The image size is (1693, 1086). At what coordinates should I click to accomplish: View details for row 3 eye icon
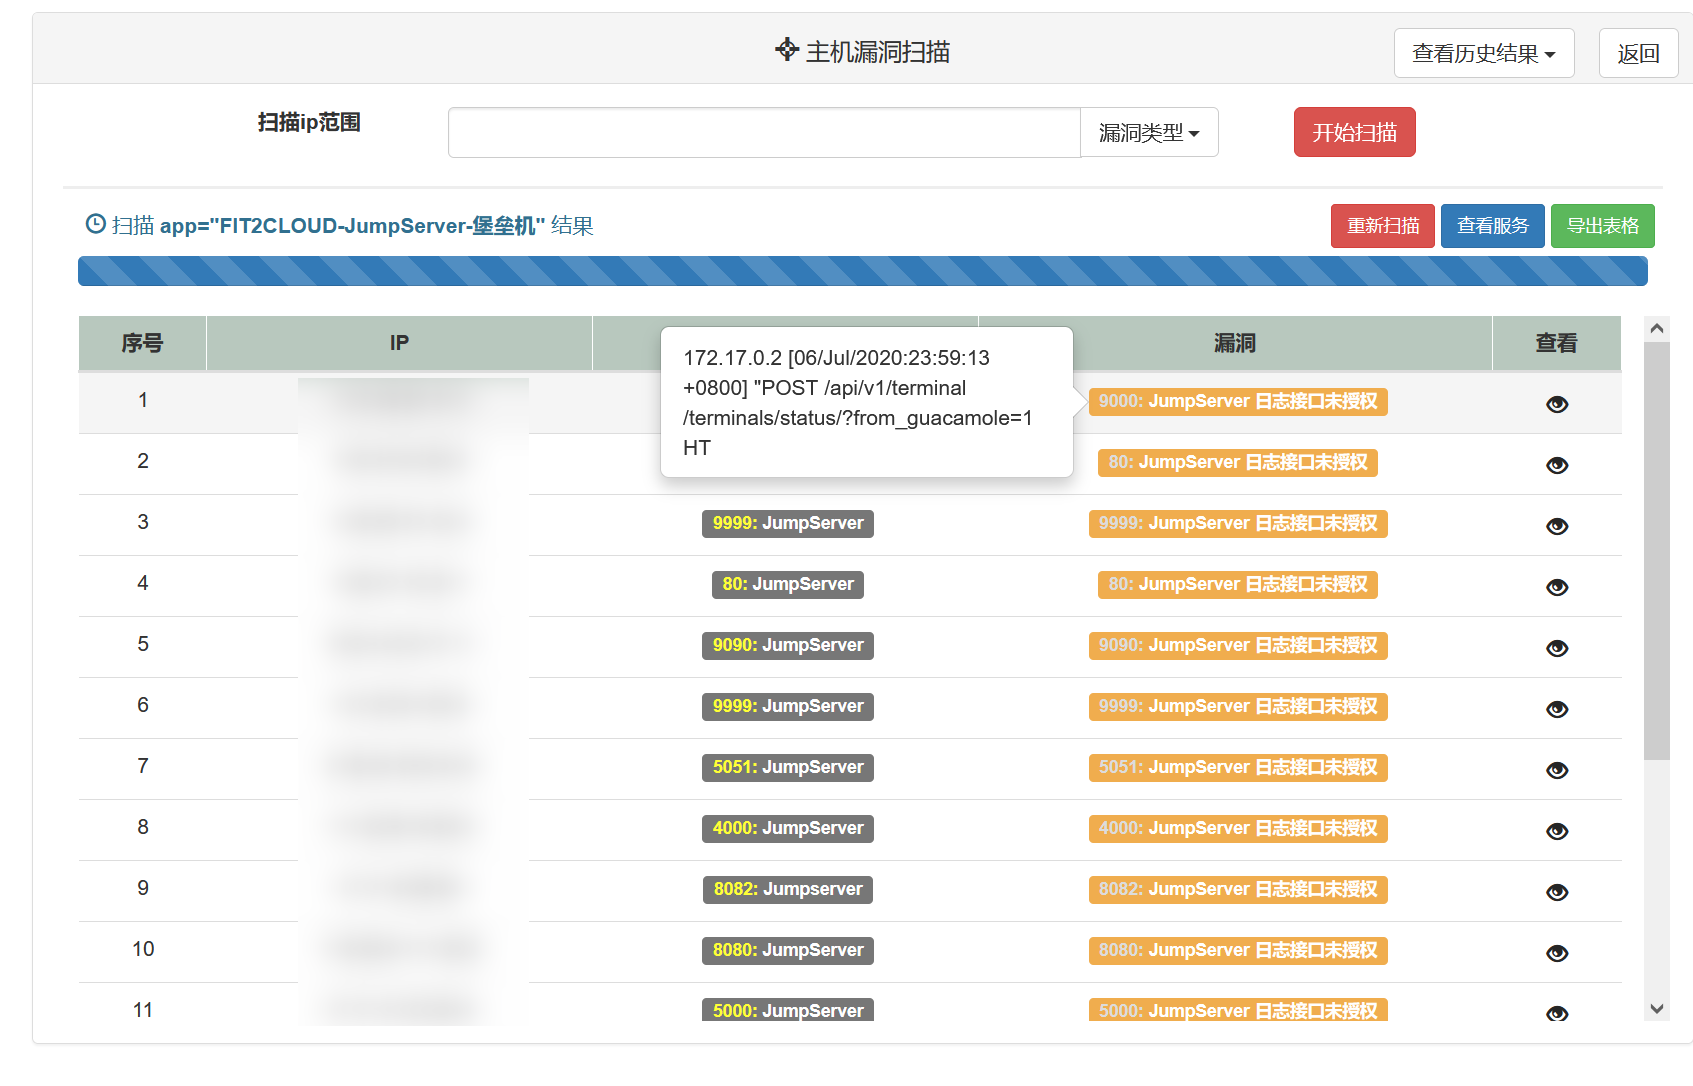coord(1556,526)
